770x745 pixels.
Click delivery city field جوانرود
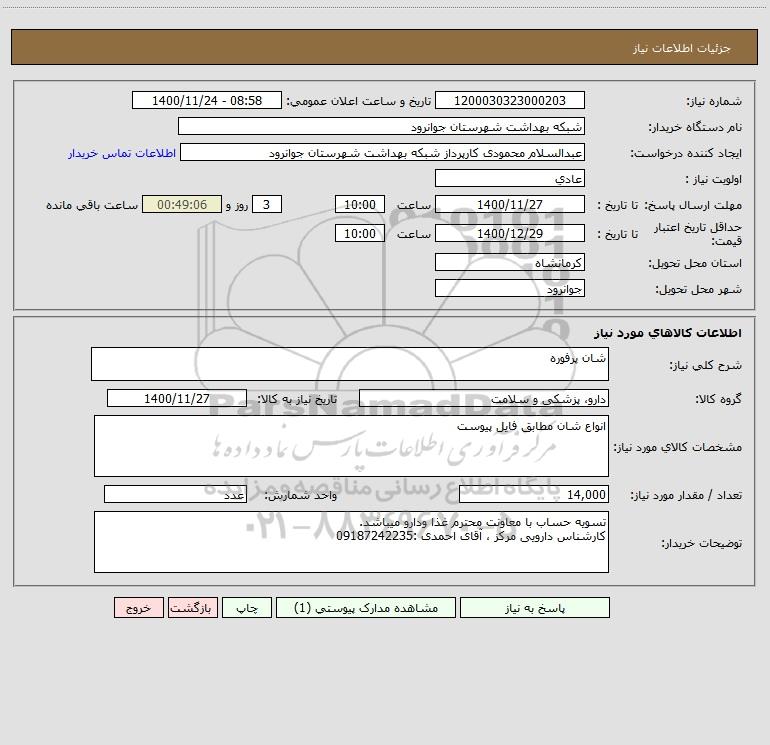[x=510, y=288]
